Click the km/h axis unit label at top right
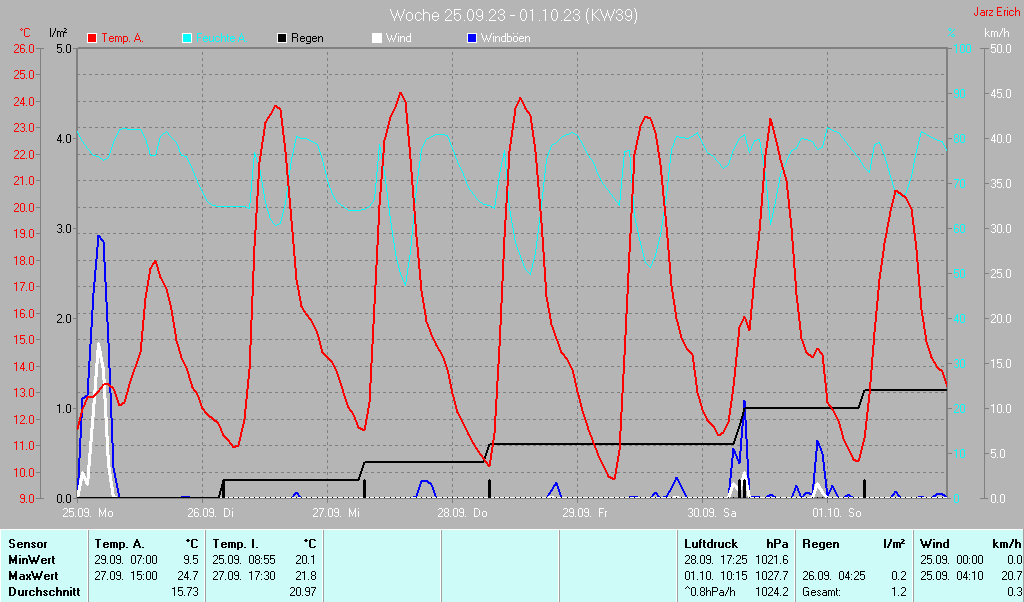Viewport: 1024px width, 602px height. click(x=996, y=33)
